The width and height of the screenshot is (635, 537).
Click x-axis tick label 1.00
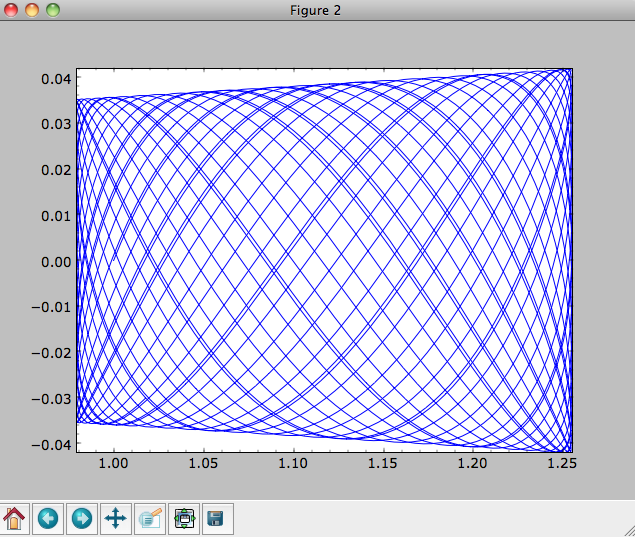point(113,463)
